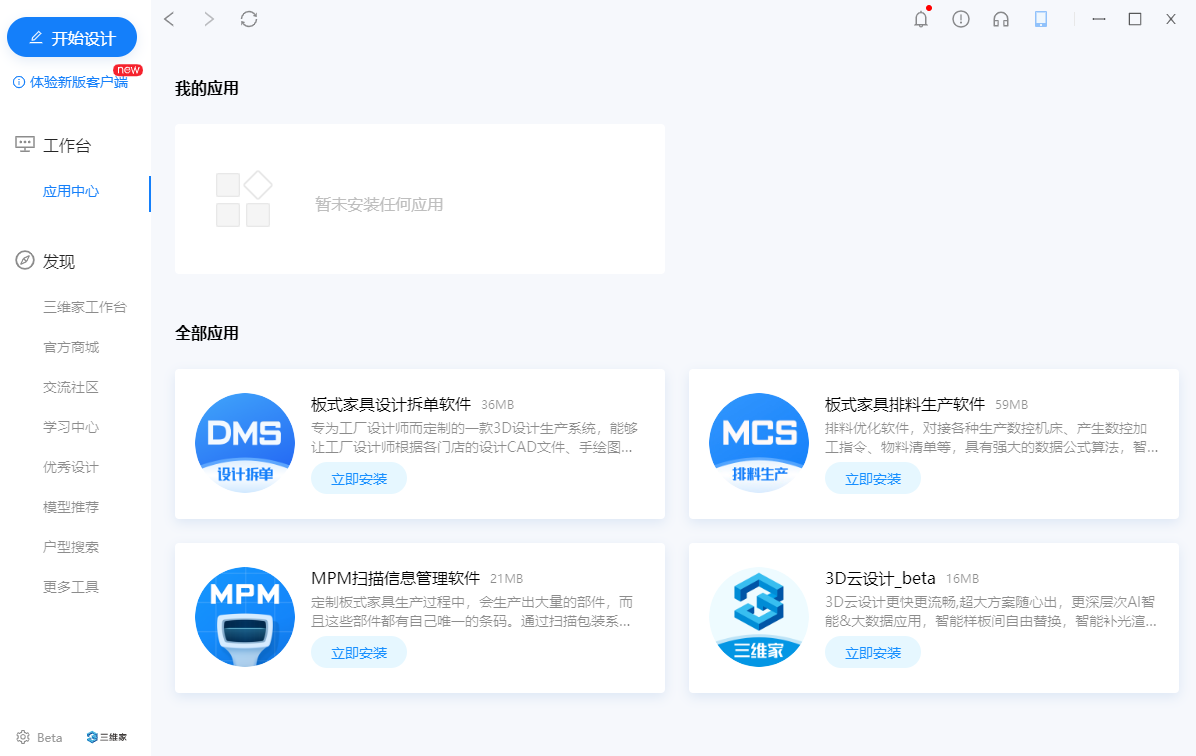Click the 21MB size label
1196x756 pixels.
(x=506, y=579)
